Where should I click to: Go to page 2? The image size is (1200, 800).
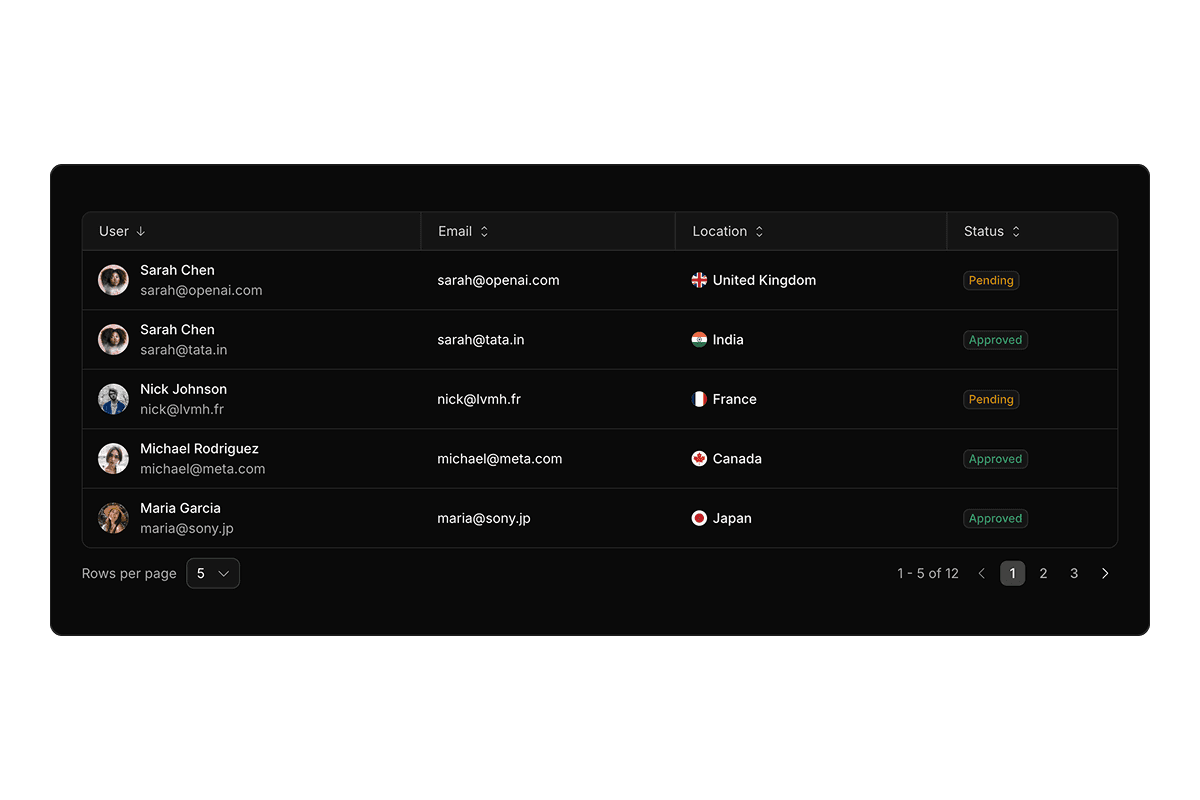point(1043,573)
